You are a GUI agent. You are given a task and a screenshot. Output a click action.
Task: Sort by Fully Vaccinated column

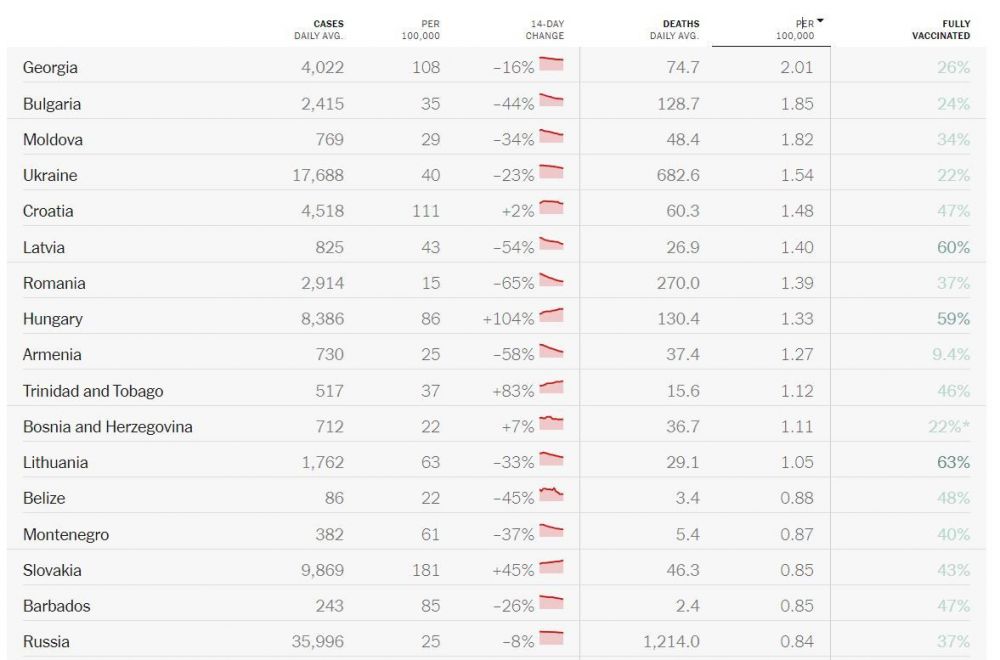point(942,29)
